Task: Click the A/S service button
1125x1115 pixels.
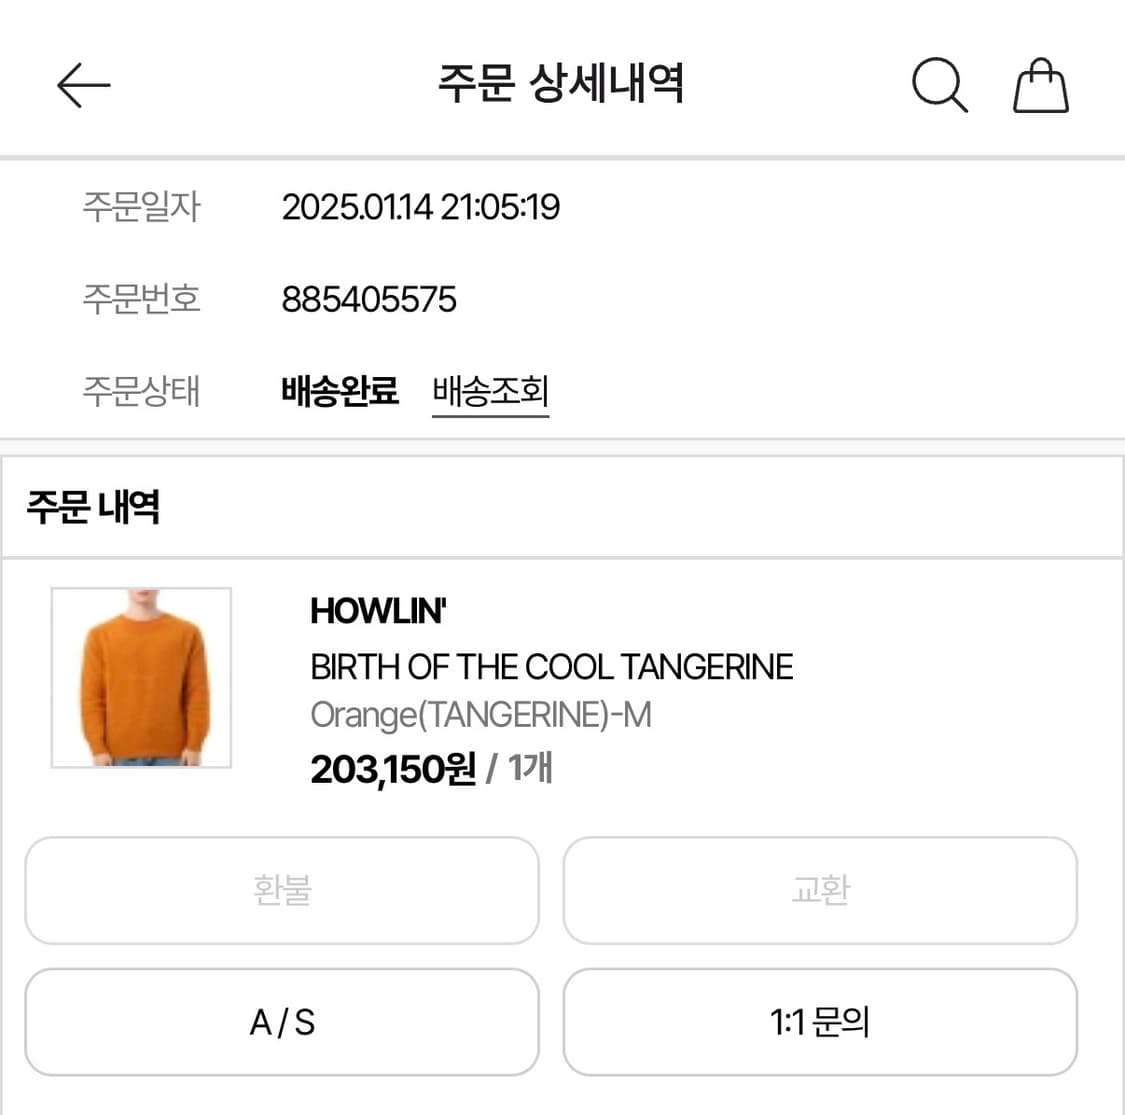Action: point(281,1022)
